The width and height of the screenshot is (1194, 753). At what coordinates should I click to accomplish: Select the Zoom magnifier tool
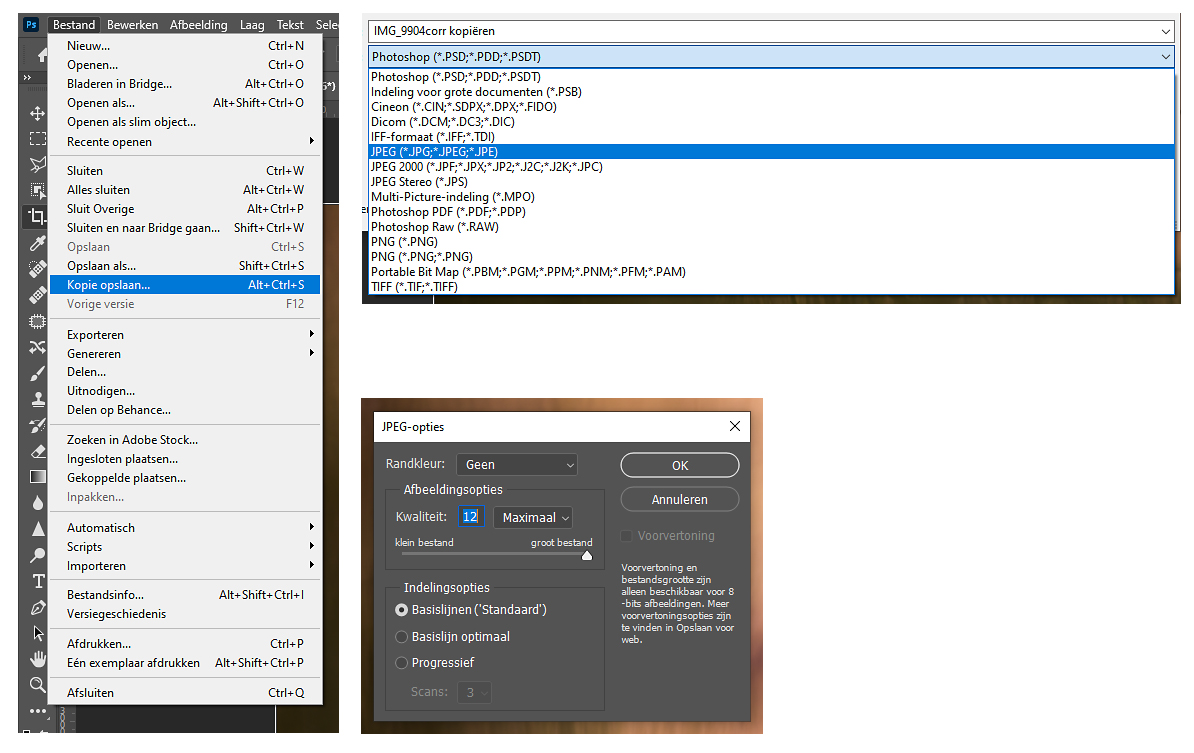[37, 685]
